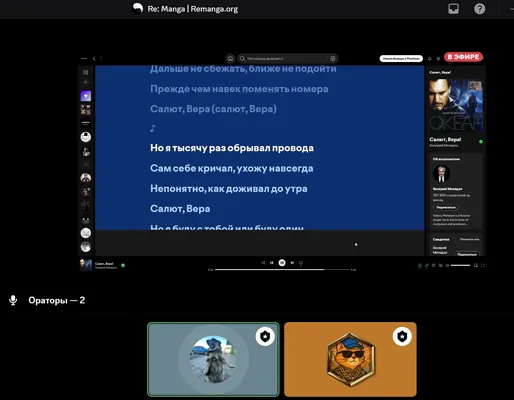Click the white Premium button in Spotify
The width and height of the screenshot is (514, 400).
(x=401, y=59)
